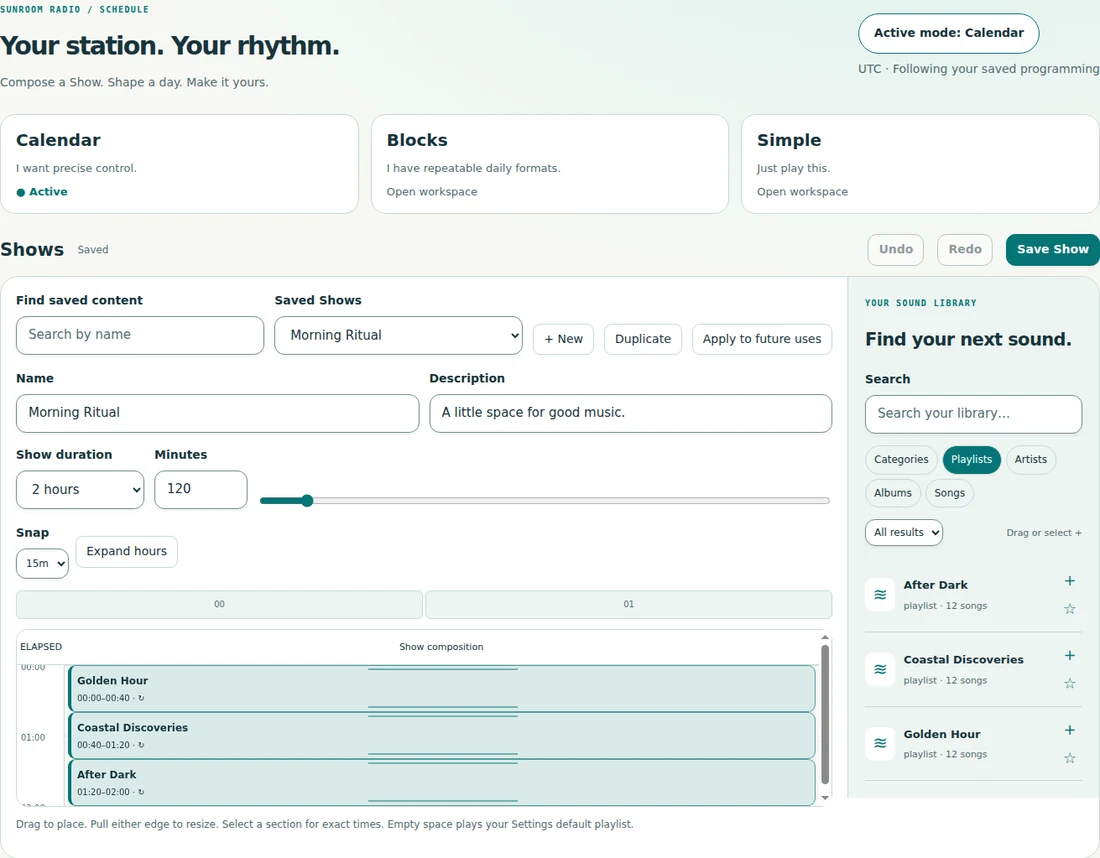Select the Playlists filter tab

tap(971, 460)
